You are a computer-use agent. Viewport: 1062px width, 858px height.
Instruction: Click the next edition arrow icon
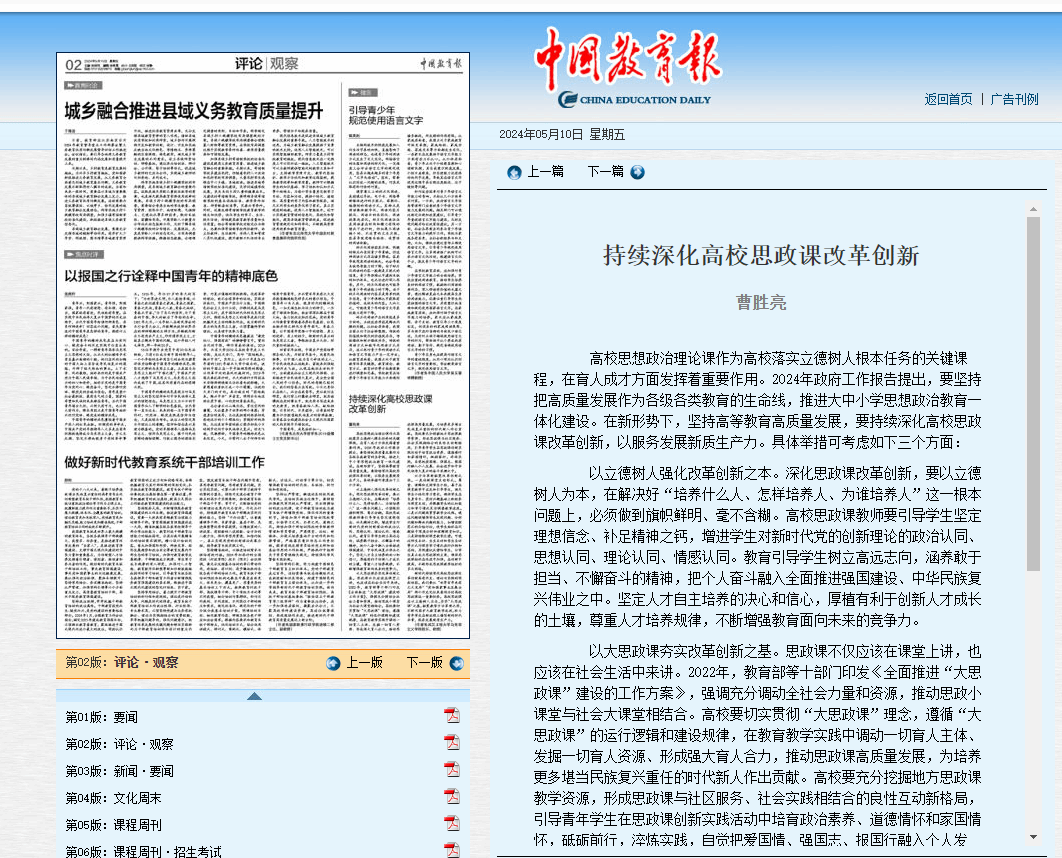click(456, 663)
